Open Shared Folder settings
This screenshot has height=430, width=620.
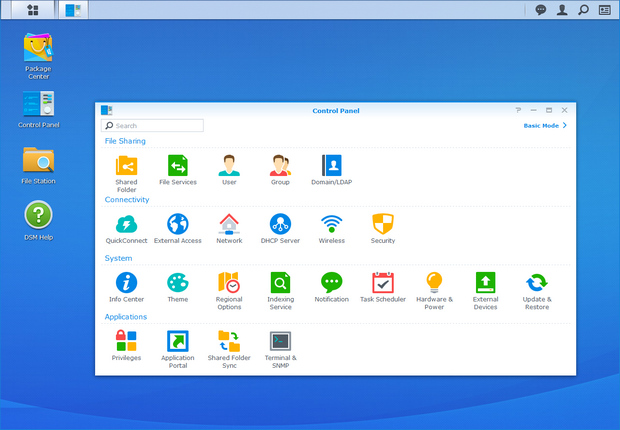126,173
